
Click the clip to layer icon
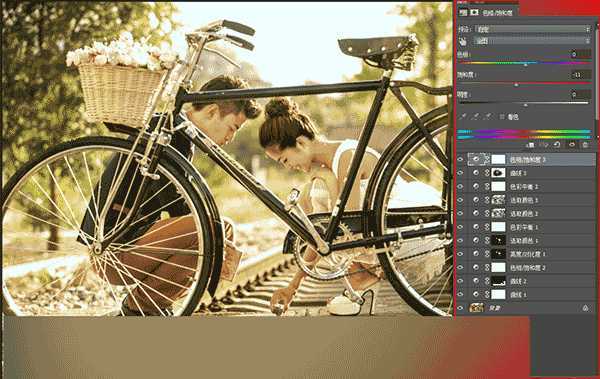click(x=531, y=145)
